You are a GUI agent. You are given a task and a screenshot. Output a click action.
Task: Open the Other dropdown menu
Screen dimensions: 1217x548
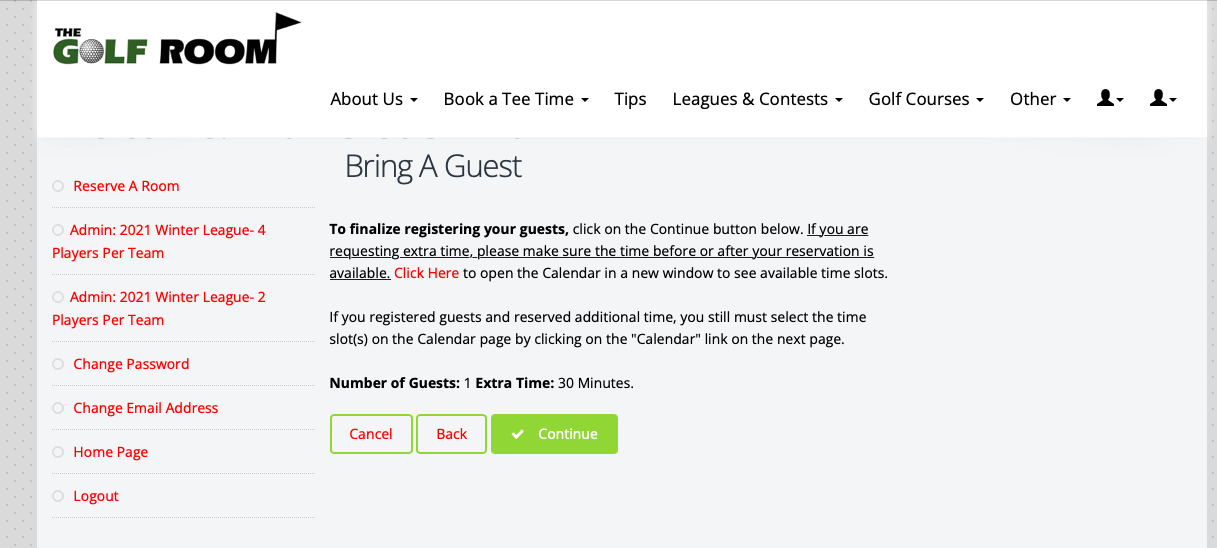coord(1040,99)
